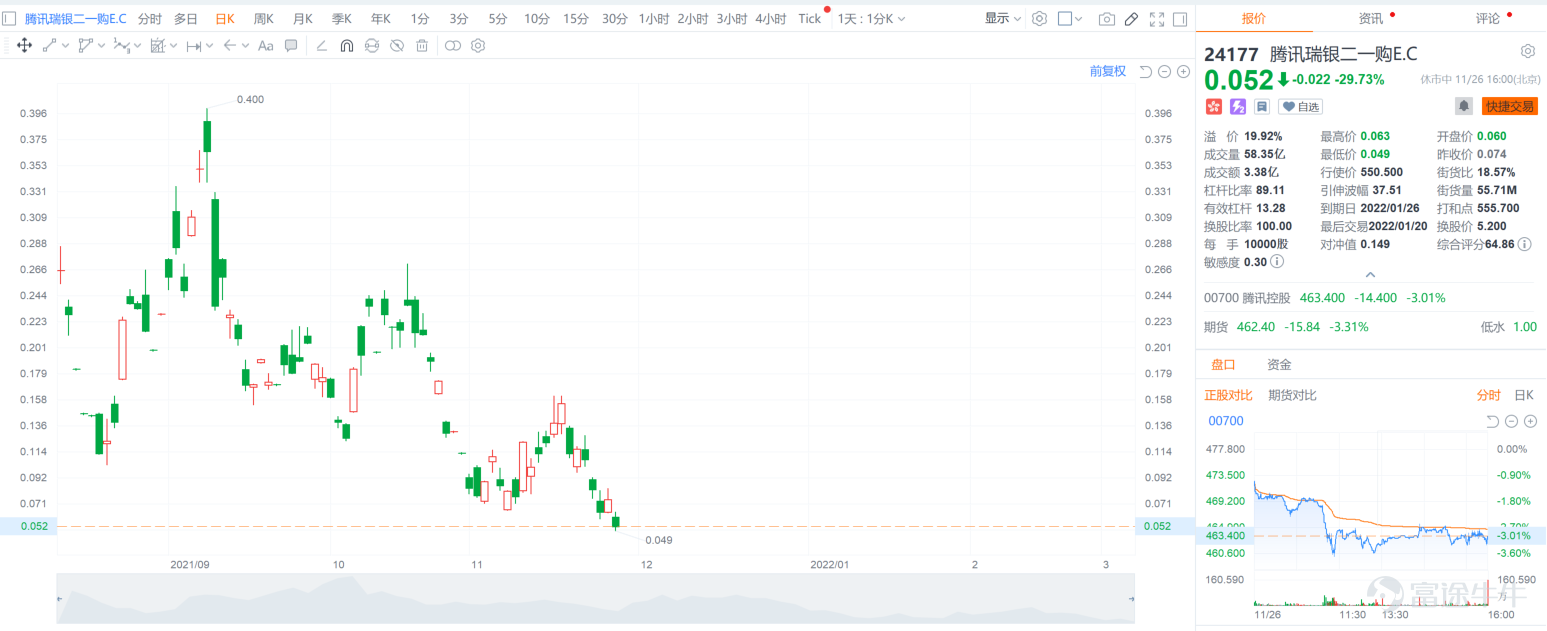Viewport: 1547px width, 631px height.
Task: Select the trend line drawing tool
Action: [x=48, y=45]
